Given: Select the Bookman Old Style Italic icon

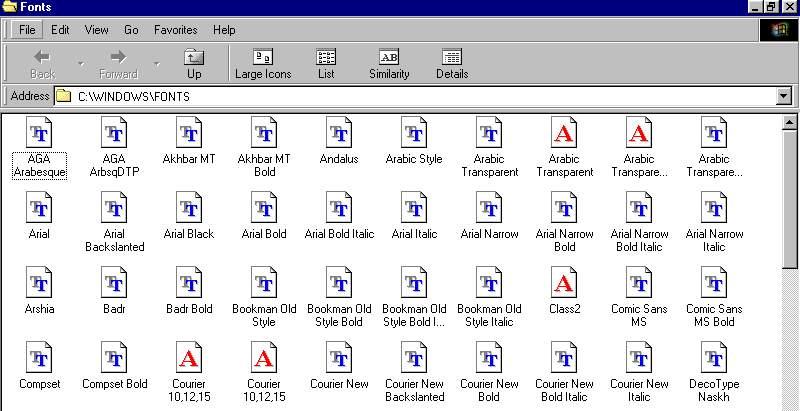Looking at the screenshot, I should tap(489, 282).
